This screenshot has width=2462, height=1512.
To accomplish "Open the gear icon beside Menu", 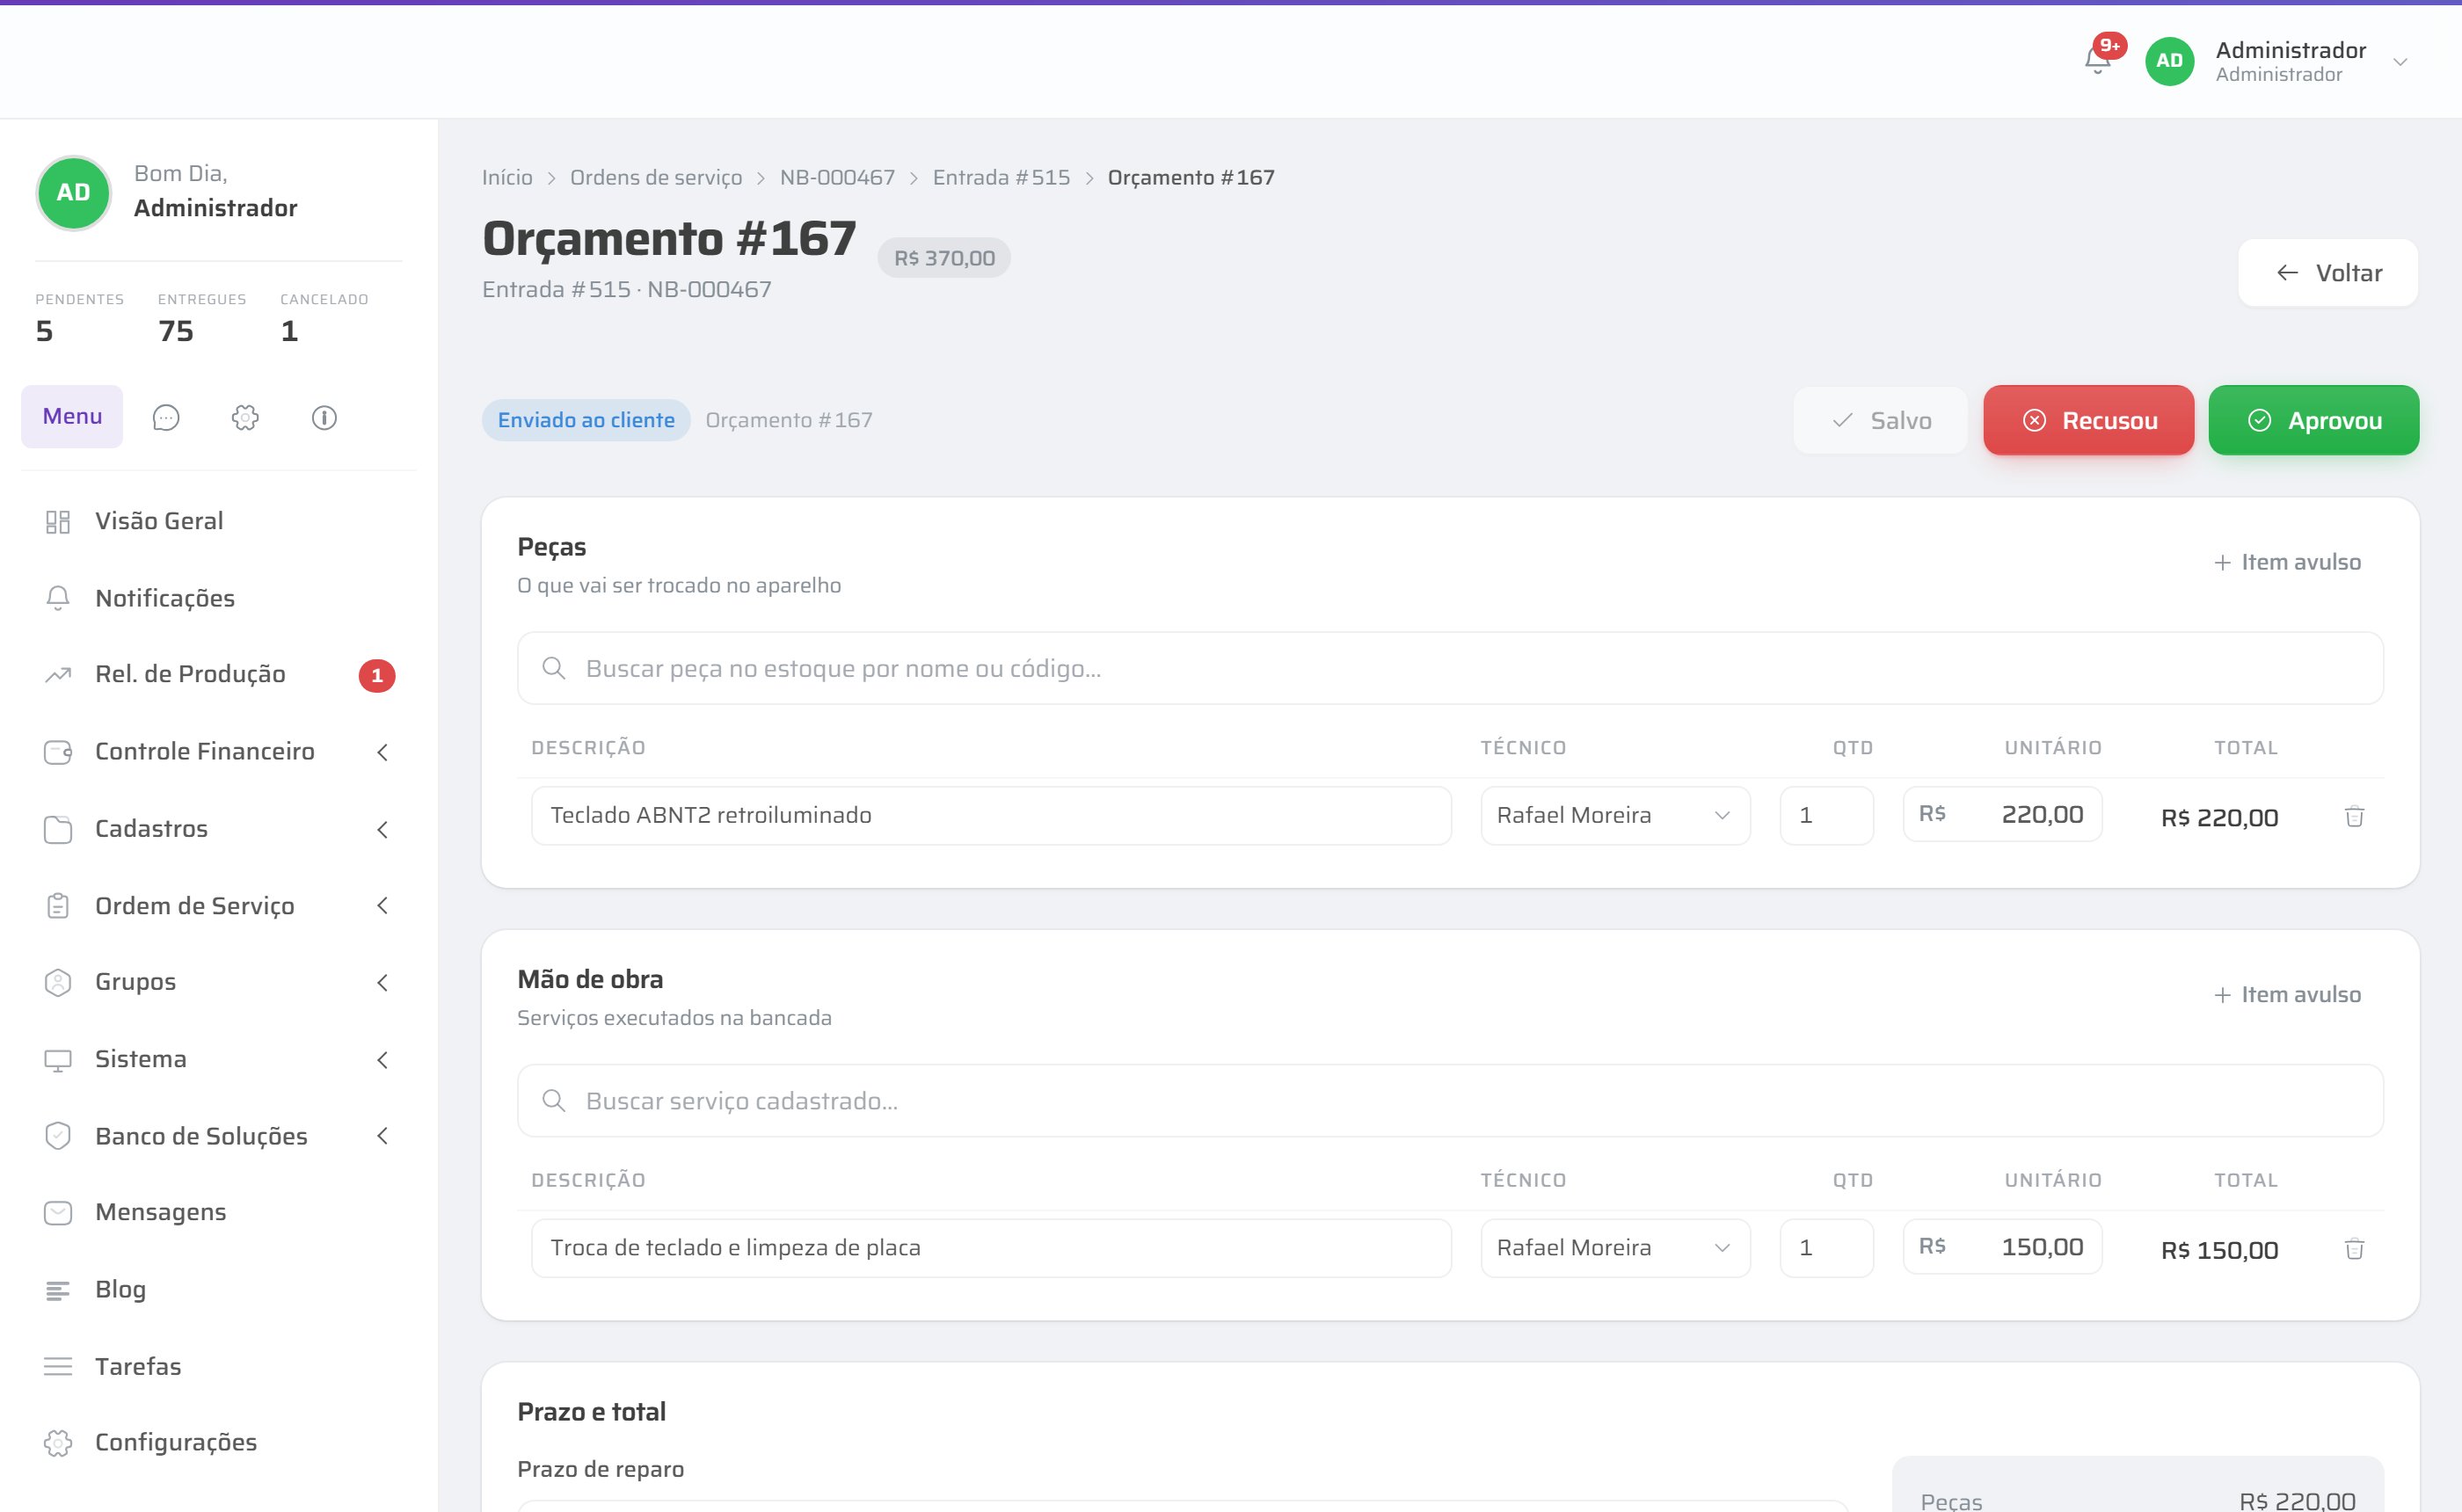I will (x=245, y=418).
